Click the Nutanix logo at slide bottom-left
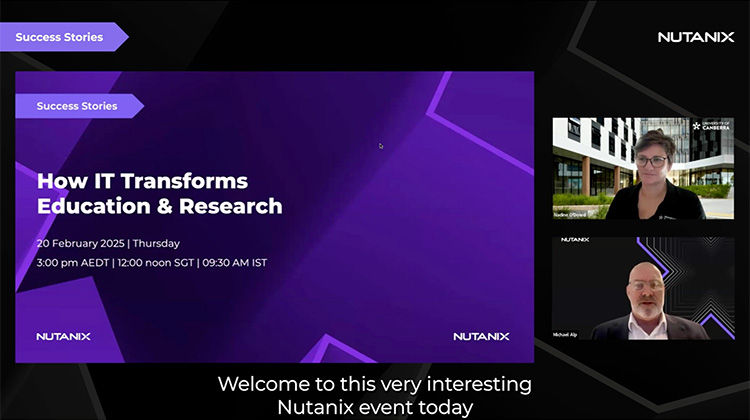 pyautogui.click(x=64, y=337)
